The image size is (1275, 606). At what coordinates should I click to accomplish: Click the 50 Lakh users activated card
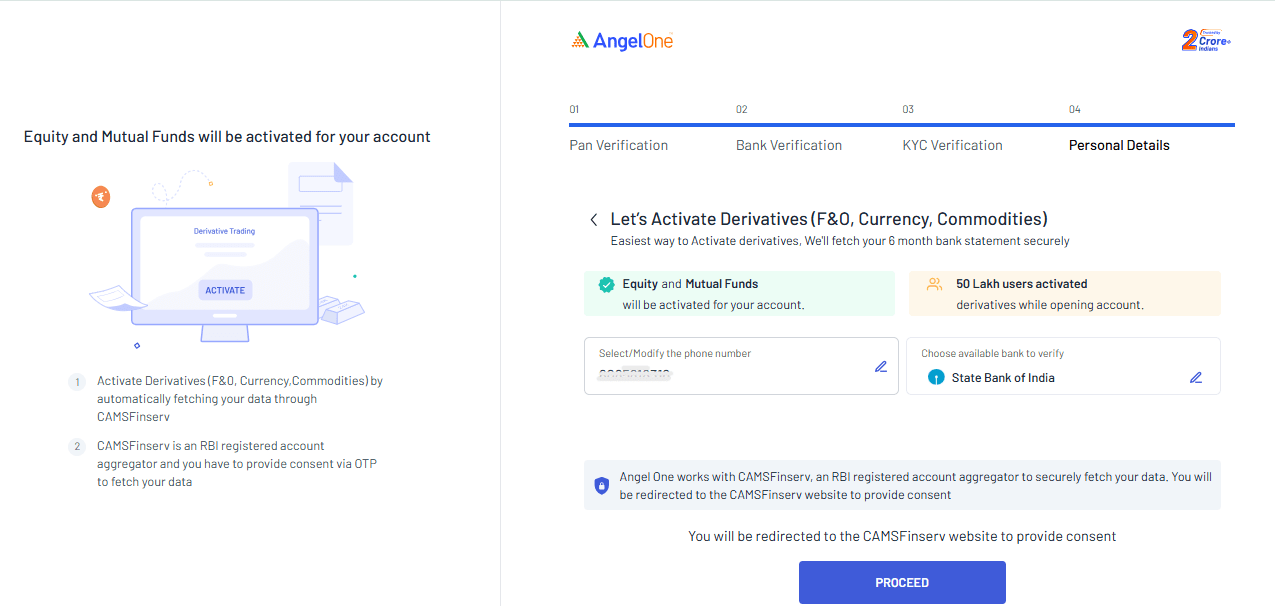coord(1065,294)
